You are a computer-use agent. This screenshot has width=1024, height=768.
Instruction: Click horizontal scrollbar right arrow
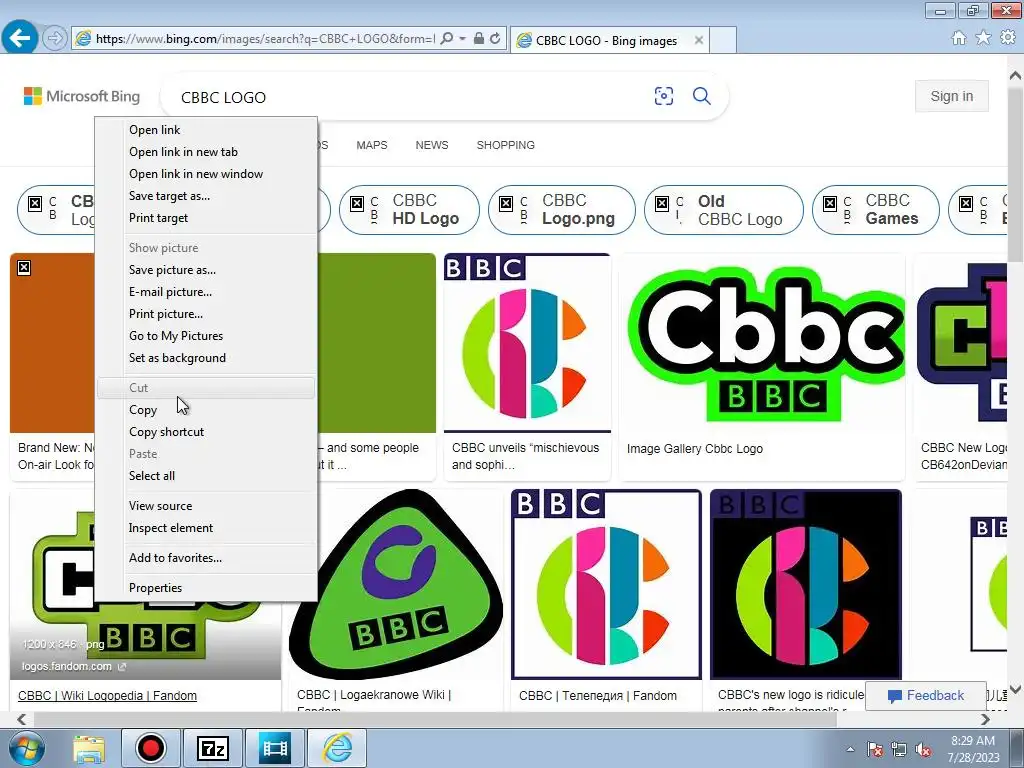coord(985,720)
